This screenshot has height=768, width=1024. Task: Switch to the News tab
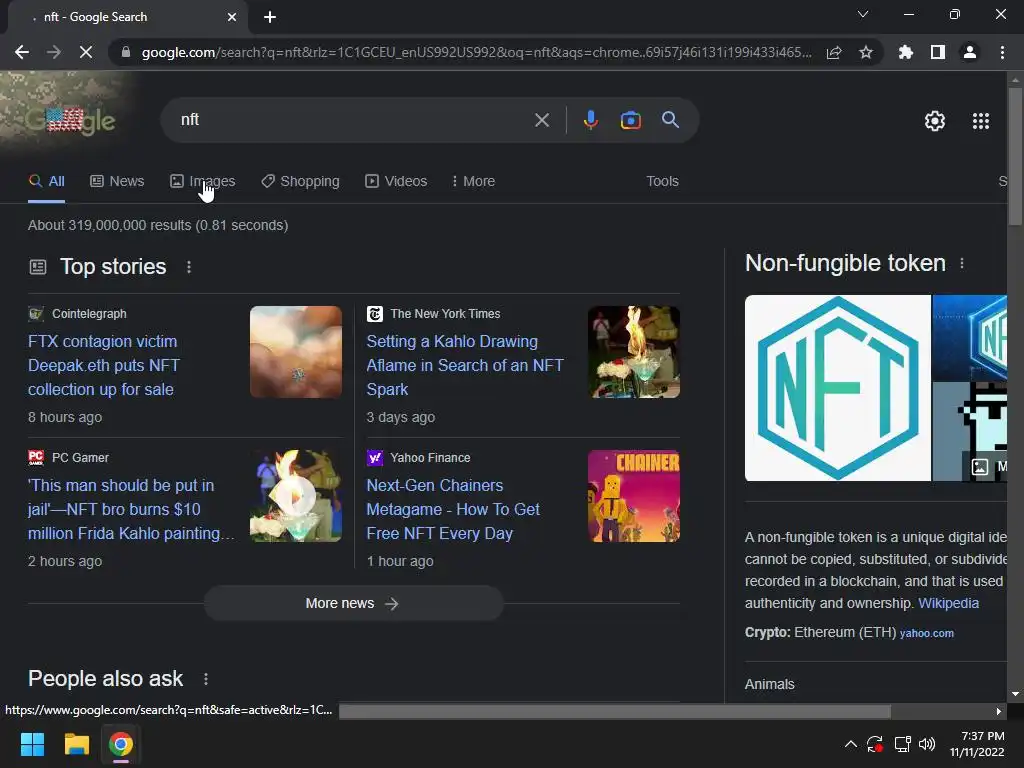click(117, 182)
